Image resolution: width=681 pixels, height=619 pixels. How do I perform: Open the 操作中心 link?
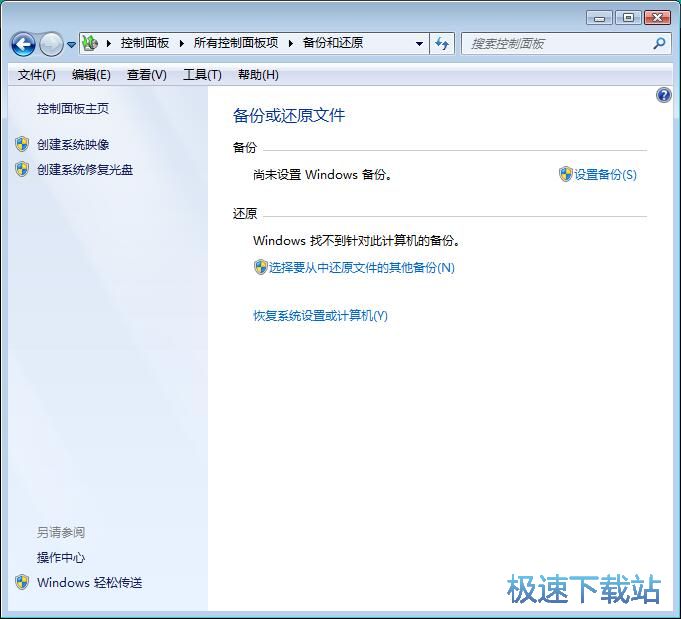(61, 558)
